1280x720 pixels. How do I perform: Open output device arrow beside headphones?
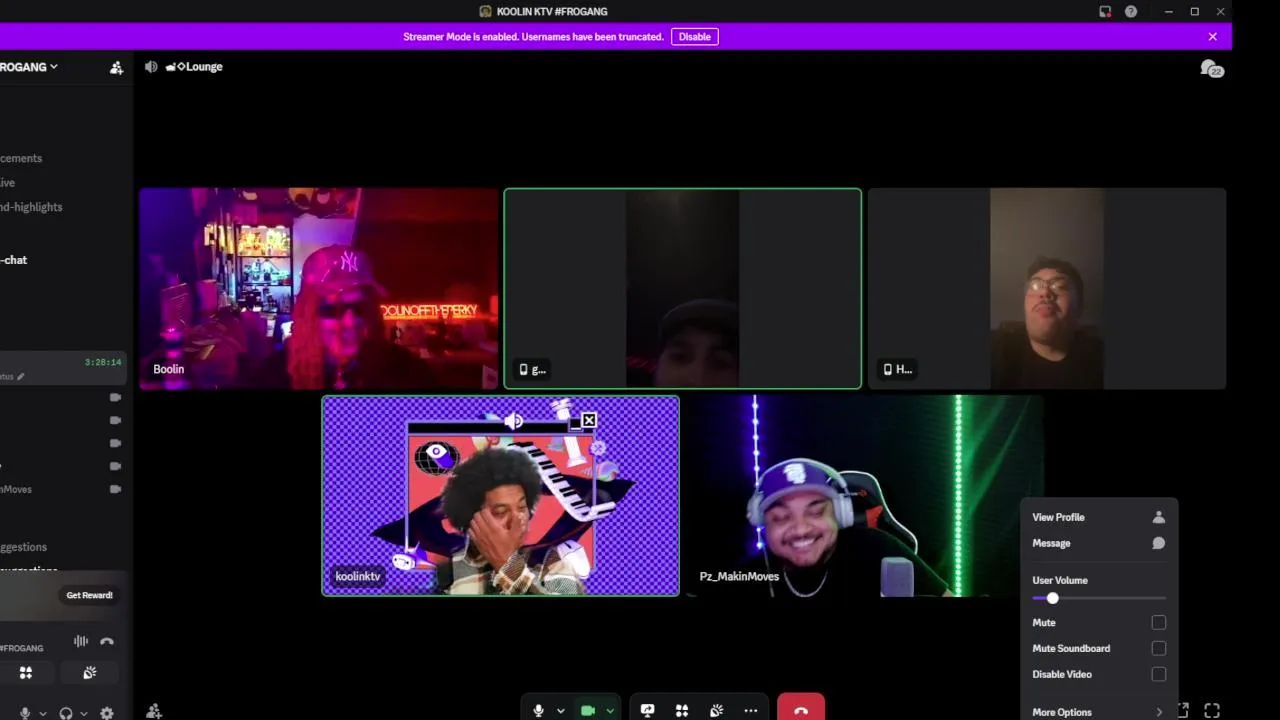tap(83, 714)
